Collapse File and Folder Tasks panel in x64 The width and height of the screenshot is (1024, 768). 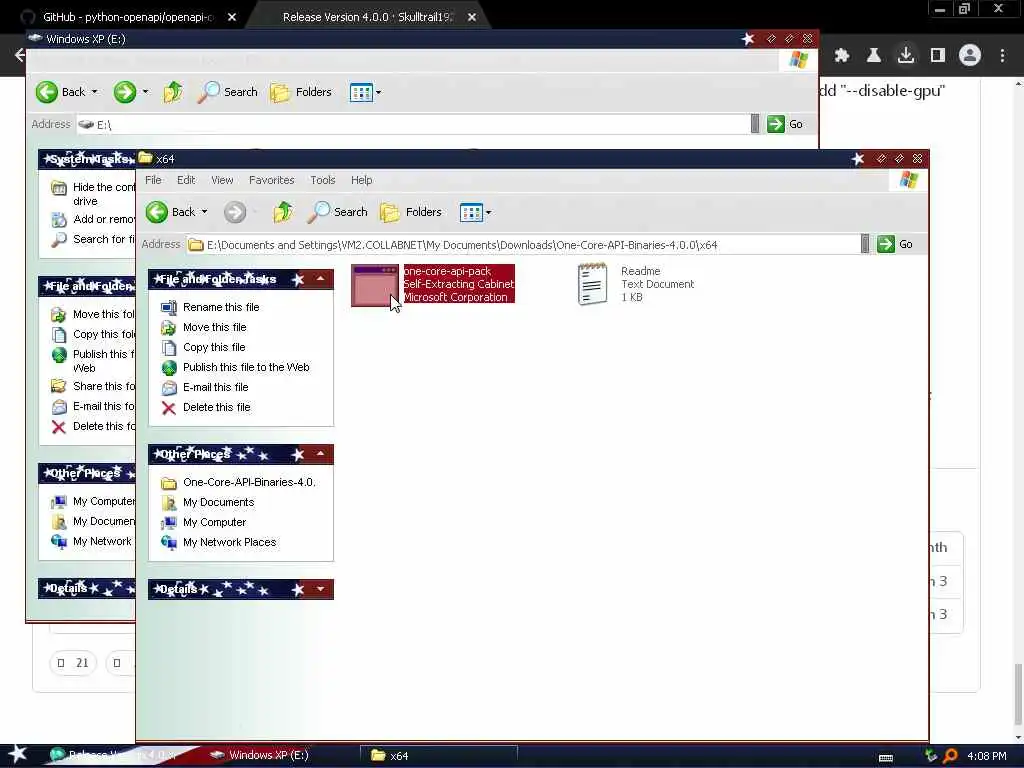pyautogui.click(x=321, y=280)
